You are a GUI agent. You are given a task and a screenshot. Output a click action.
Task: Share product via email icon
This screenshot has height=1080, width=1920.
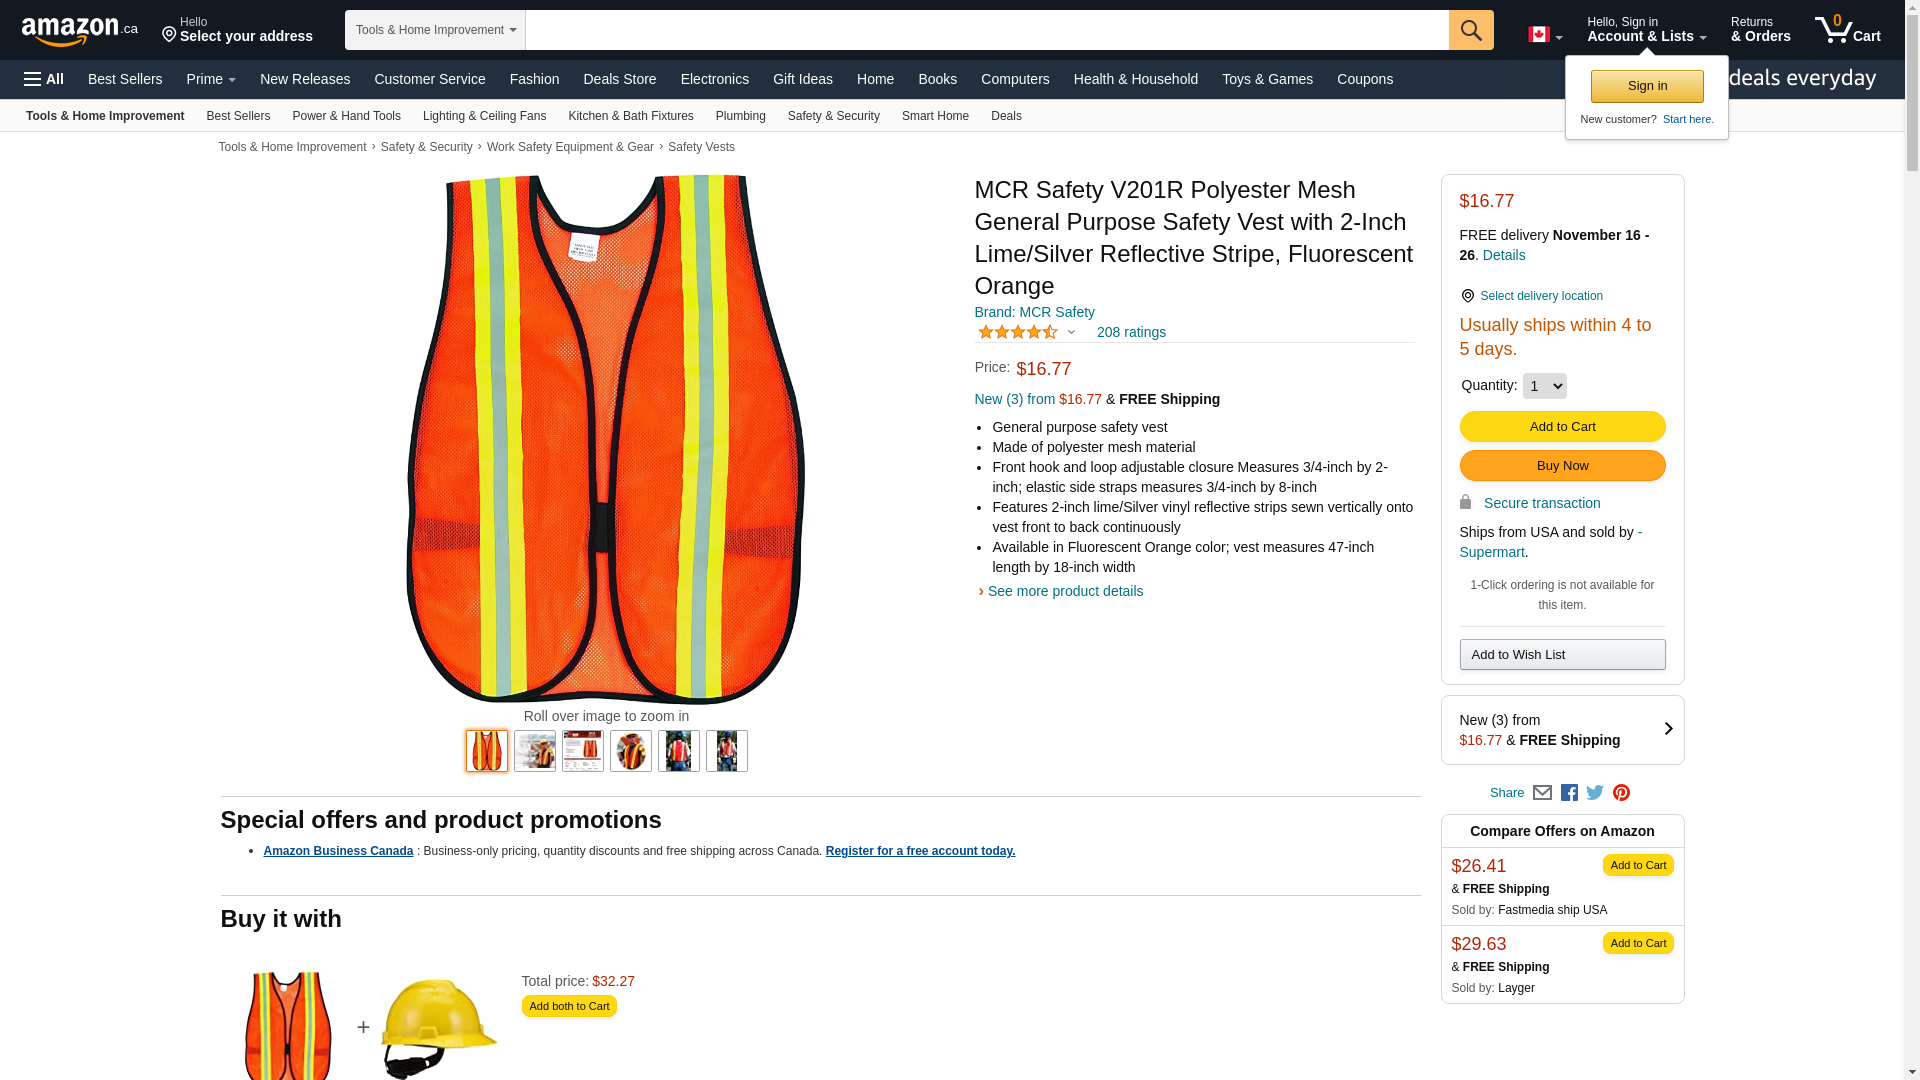pyautogui.click(x=1542, y=793)
